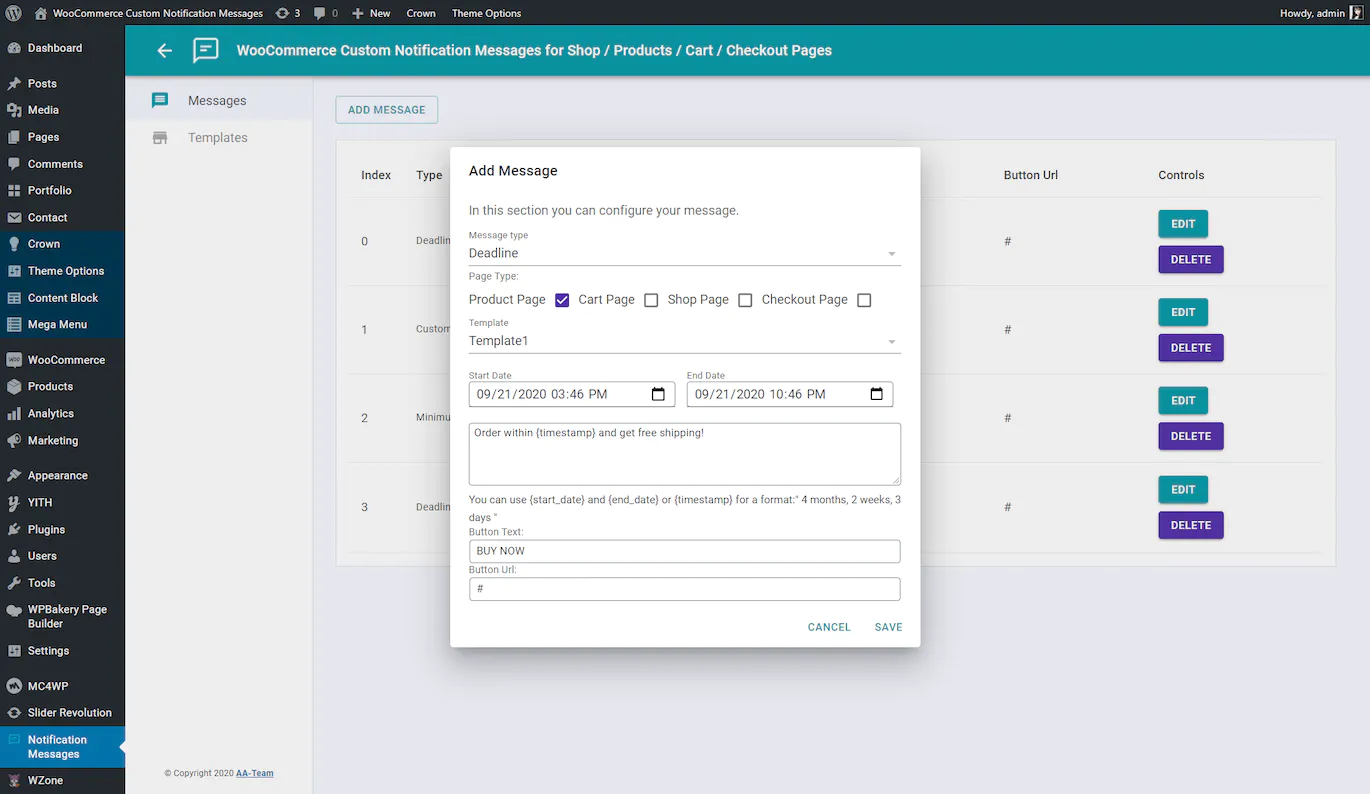
Task: Open the Templates tab in side panel
Action: click(x=219, y=138)
